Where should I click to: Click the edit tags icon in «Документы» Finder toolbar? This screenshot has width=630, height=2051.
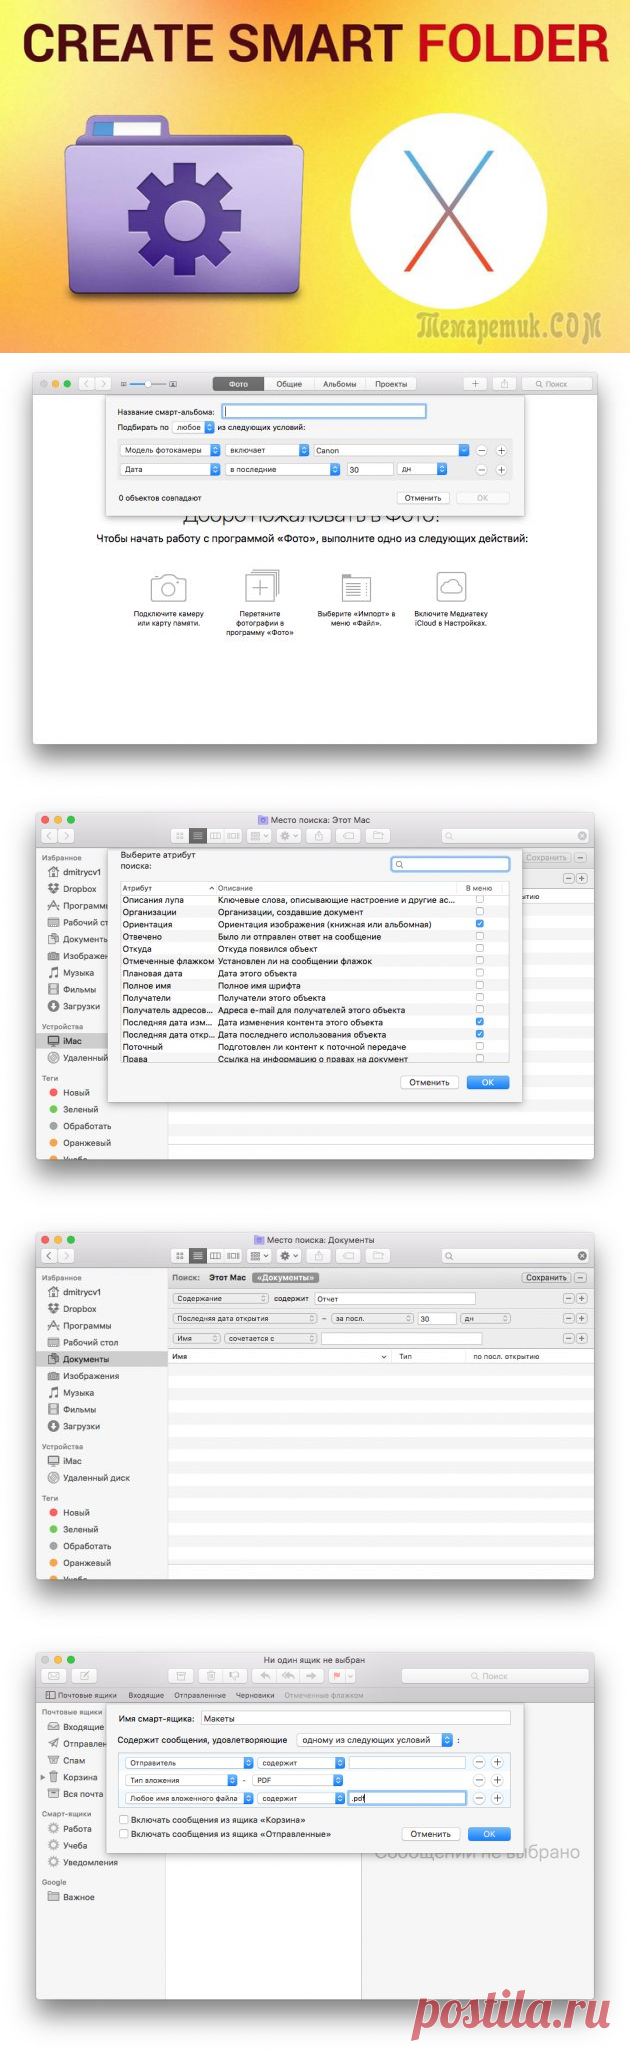point(348,1256)
